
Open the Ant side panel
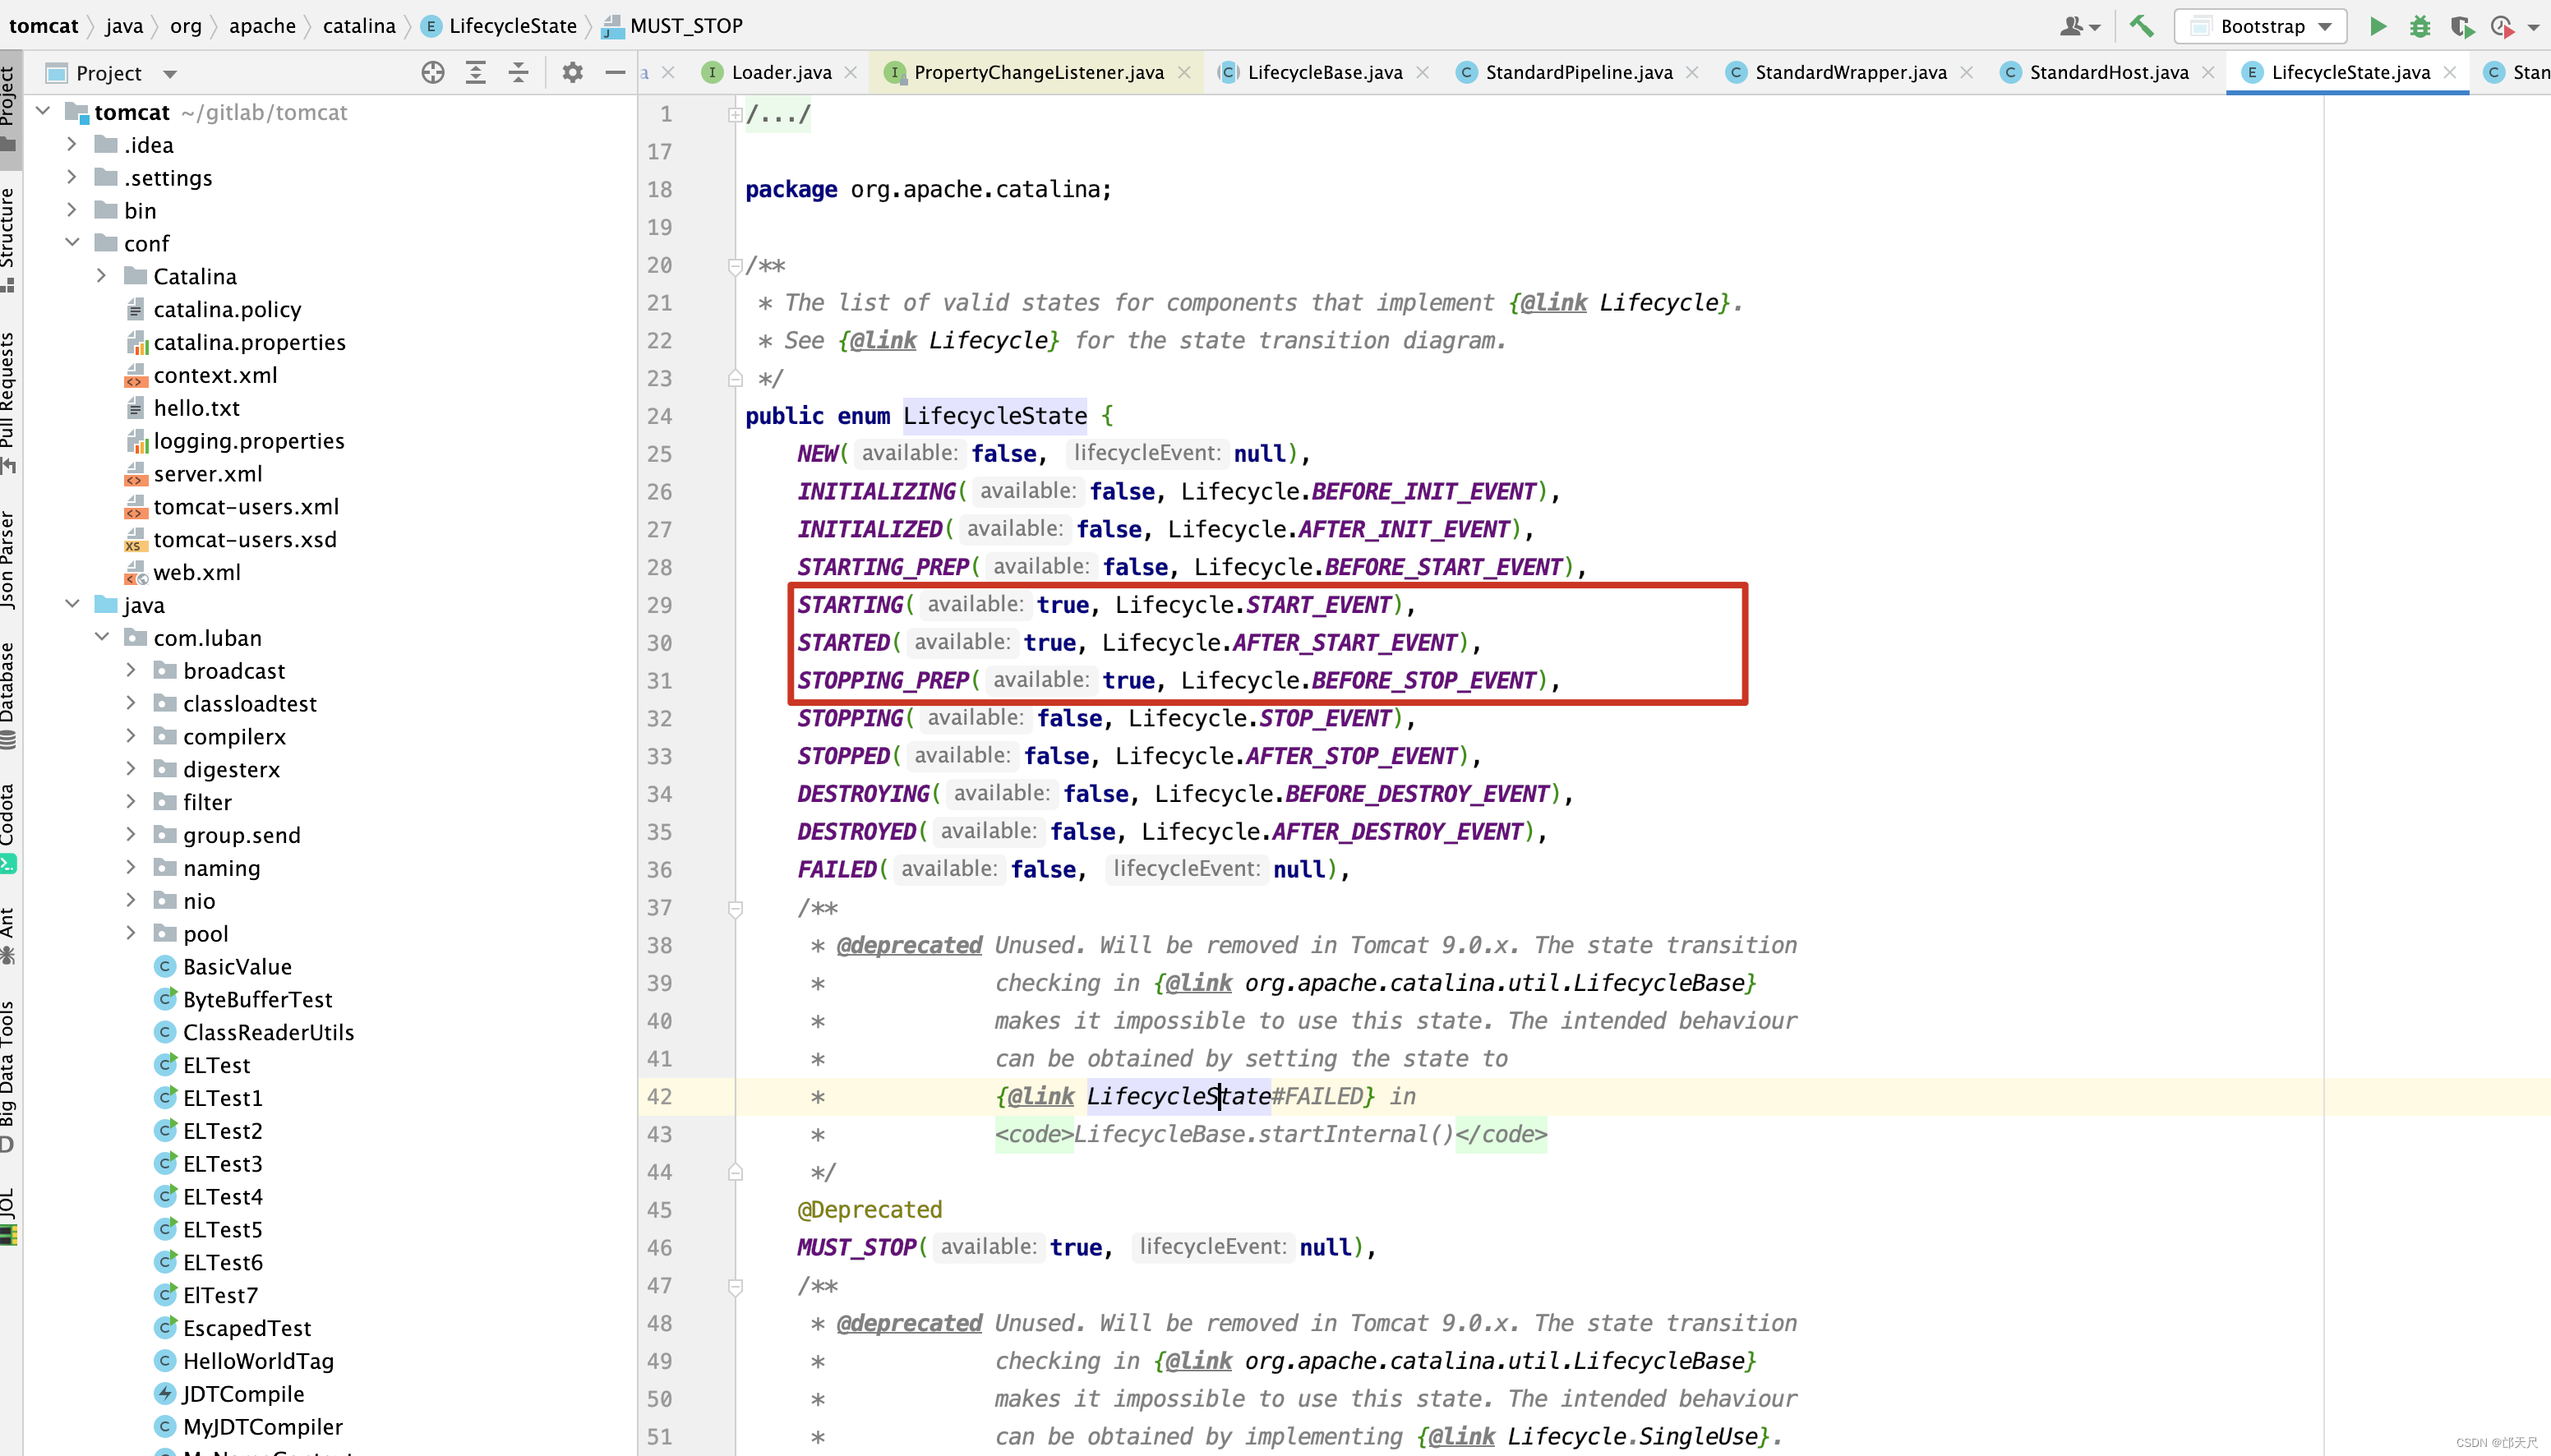click(x=9, y=934)
